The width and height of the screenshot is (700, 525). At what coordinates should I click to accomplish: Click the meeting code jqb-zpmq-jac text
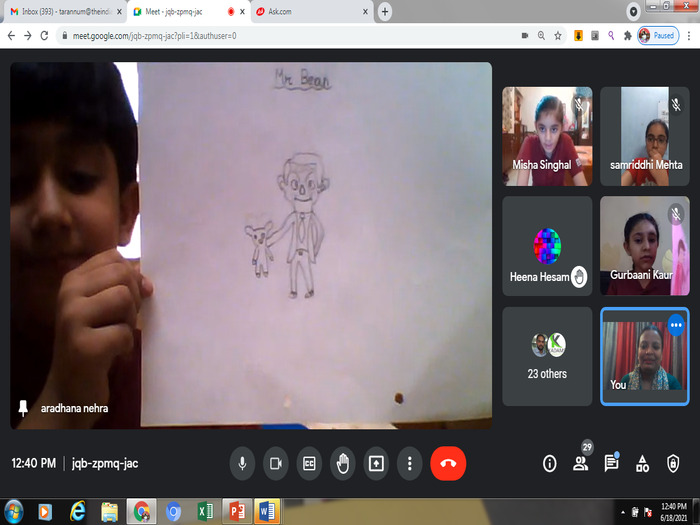(x=105, y=463)
